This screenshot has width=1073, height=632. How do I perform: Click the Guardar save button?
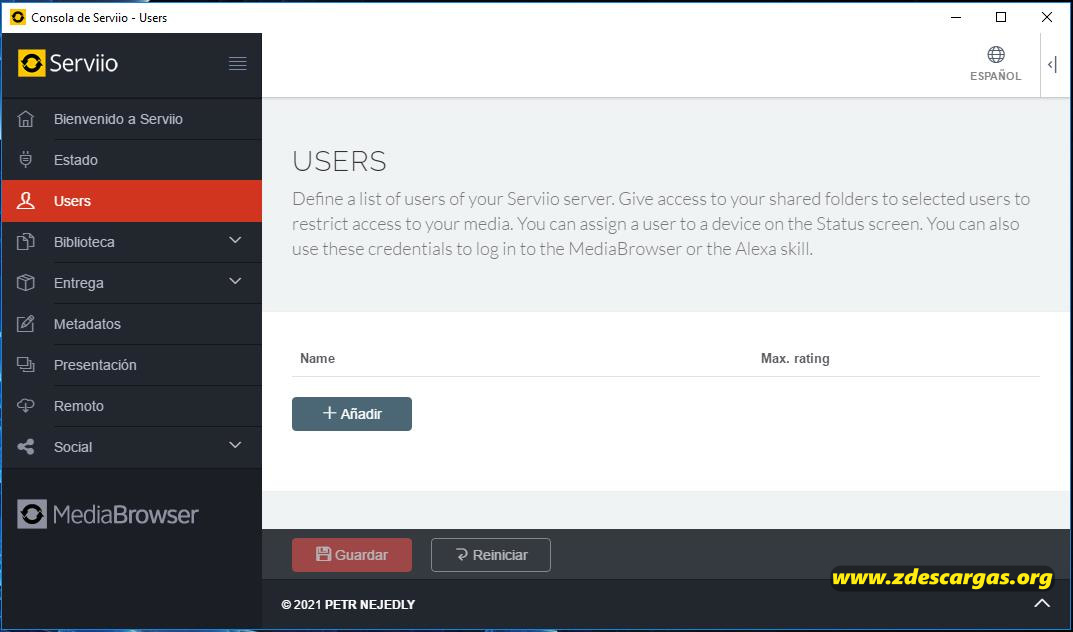352,555
